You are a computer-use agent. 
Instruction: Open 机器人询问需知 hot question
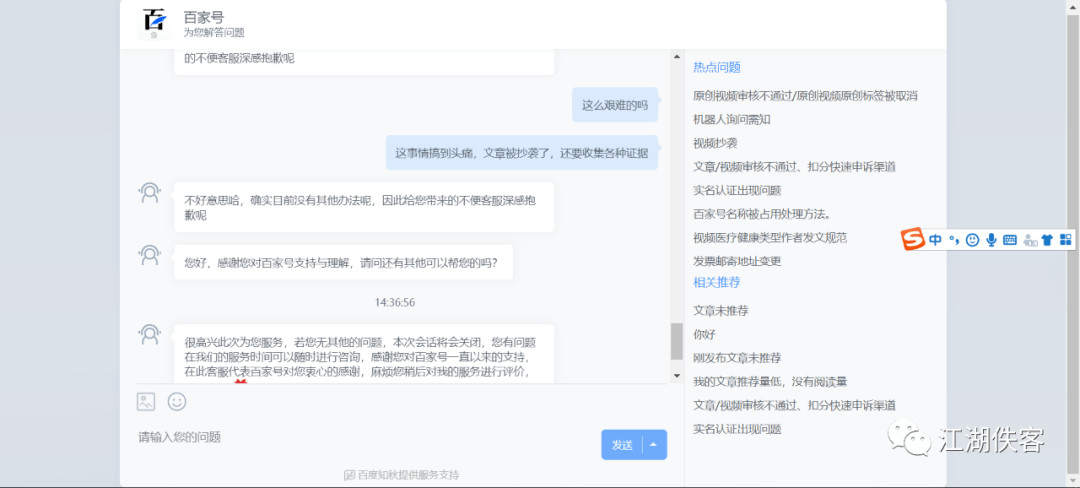tap(731, 119)
